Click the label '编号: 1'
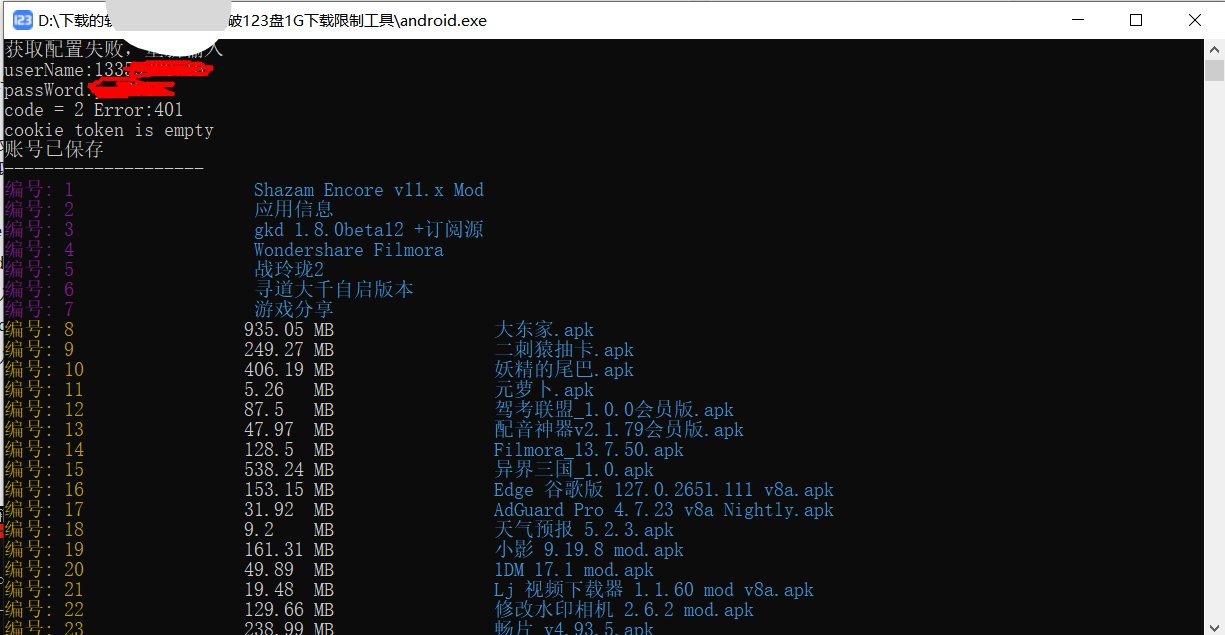Viewport: 1225px width, 635px height. coord(39,190)
